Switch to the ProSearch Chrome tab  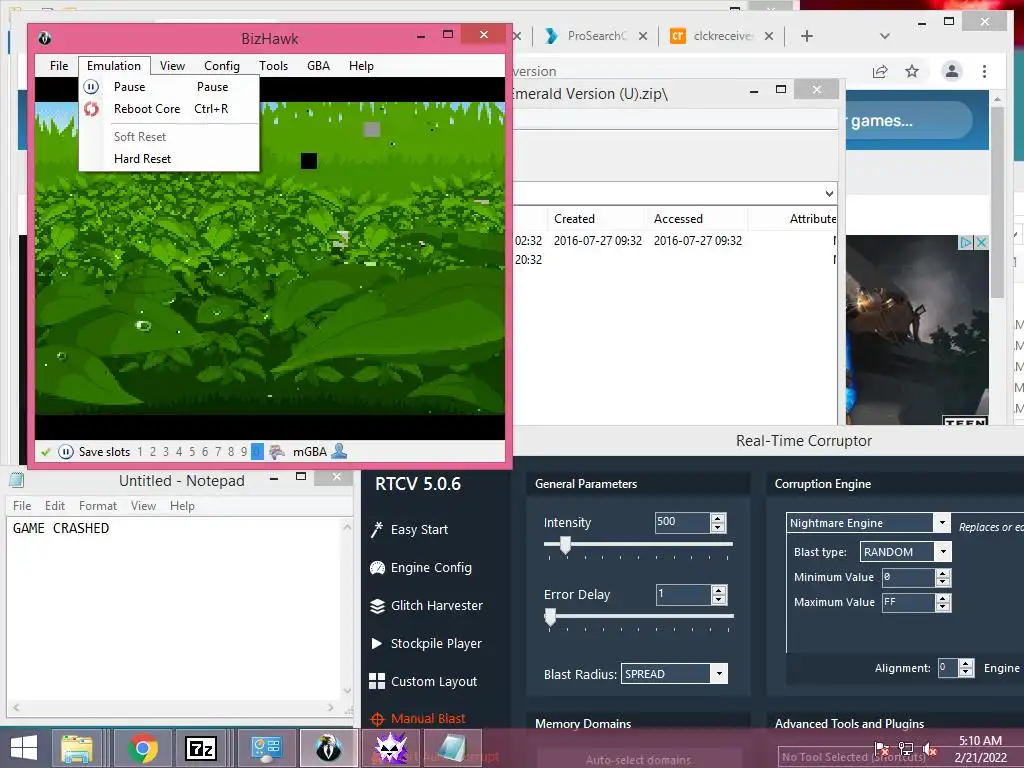click(x=596, y=36)
